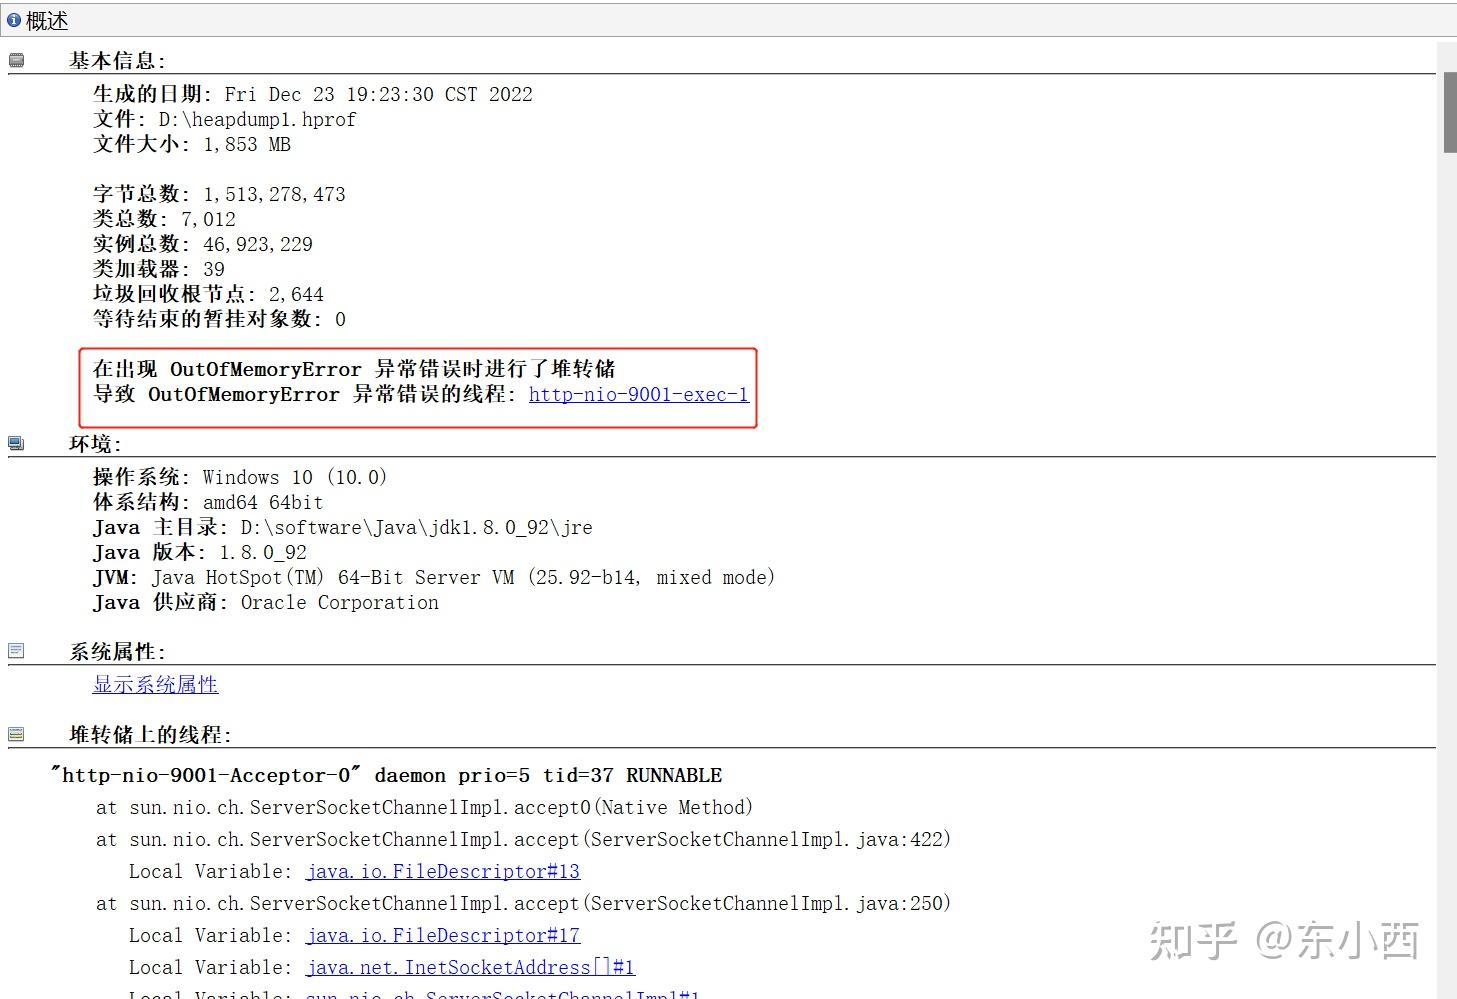Click the vertical scrollbar thumb

pos(1449,112)
